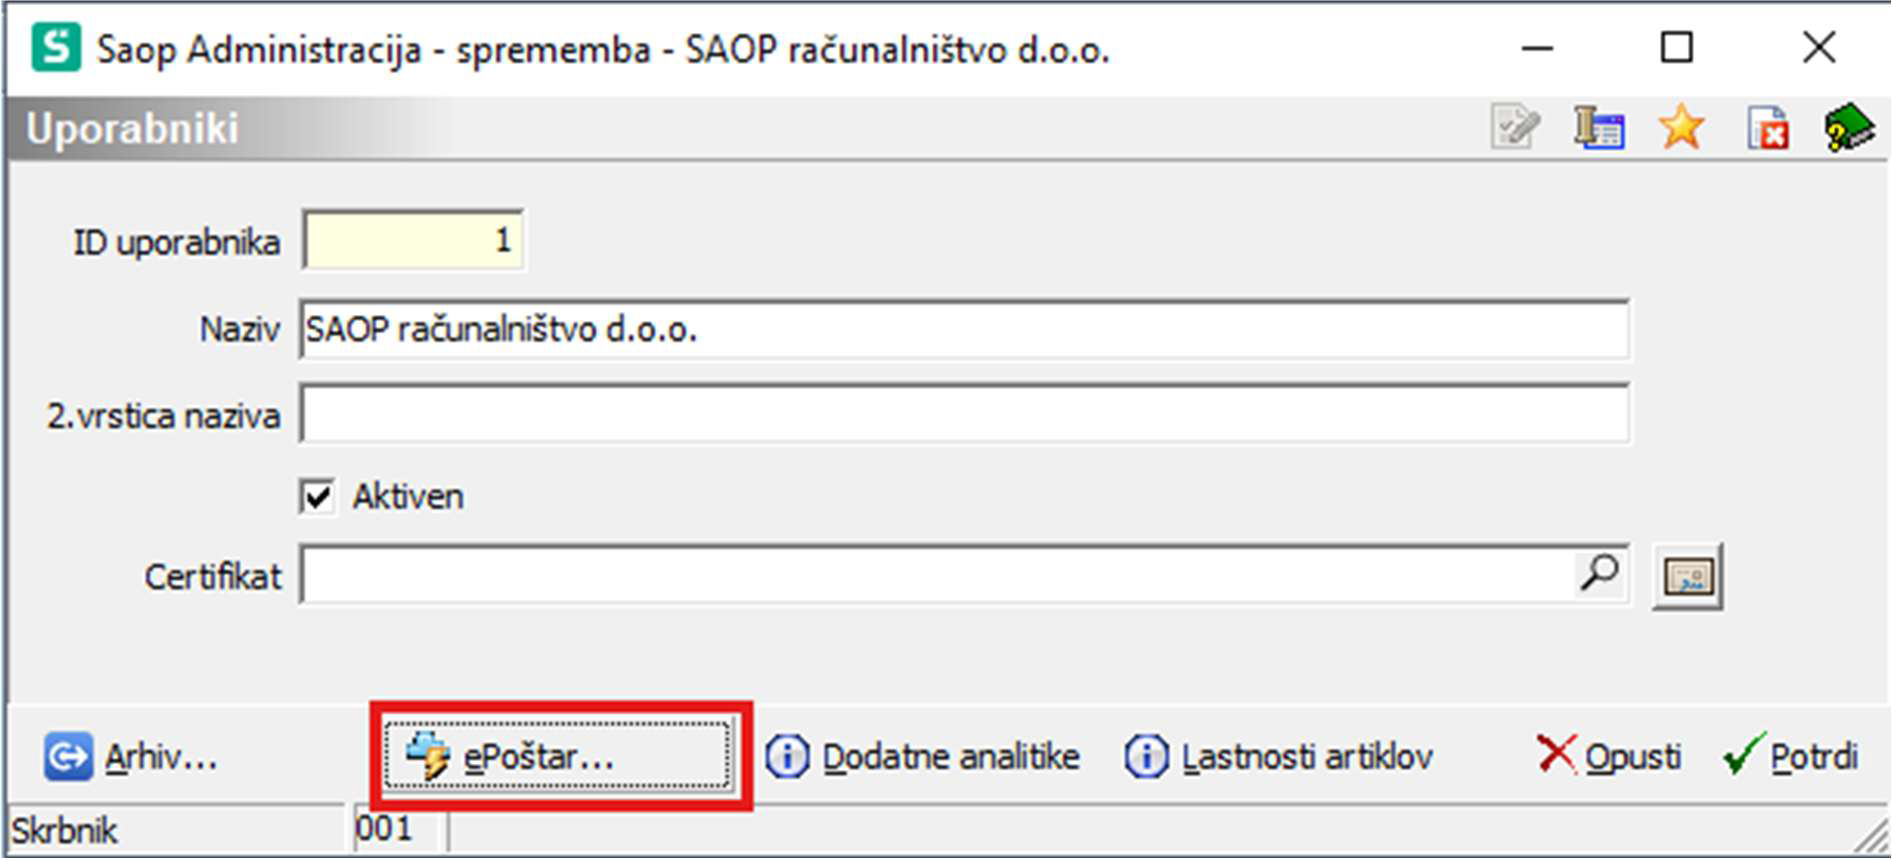Open Lastnosti artiklov
1892x860 pixels.
(x=1279, y=757)
